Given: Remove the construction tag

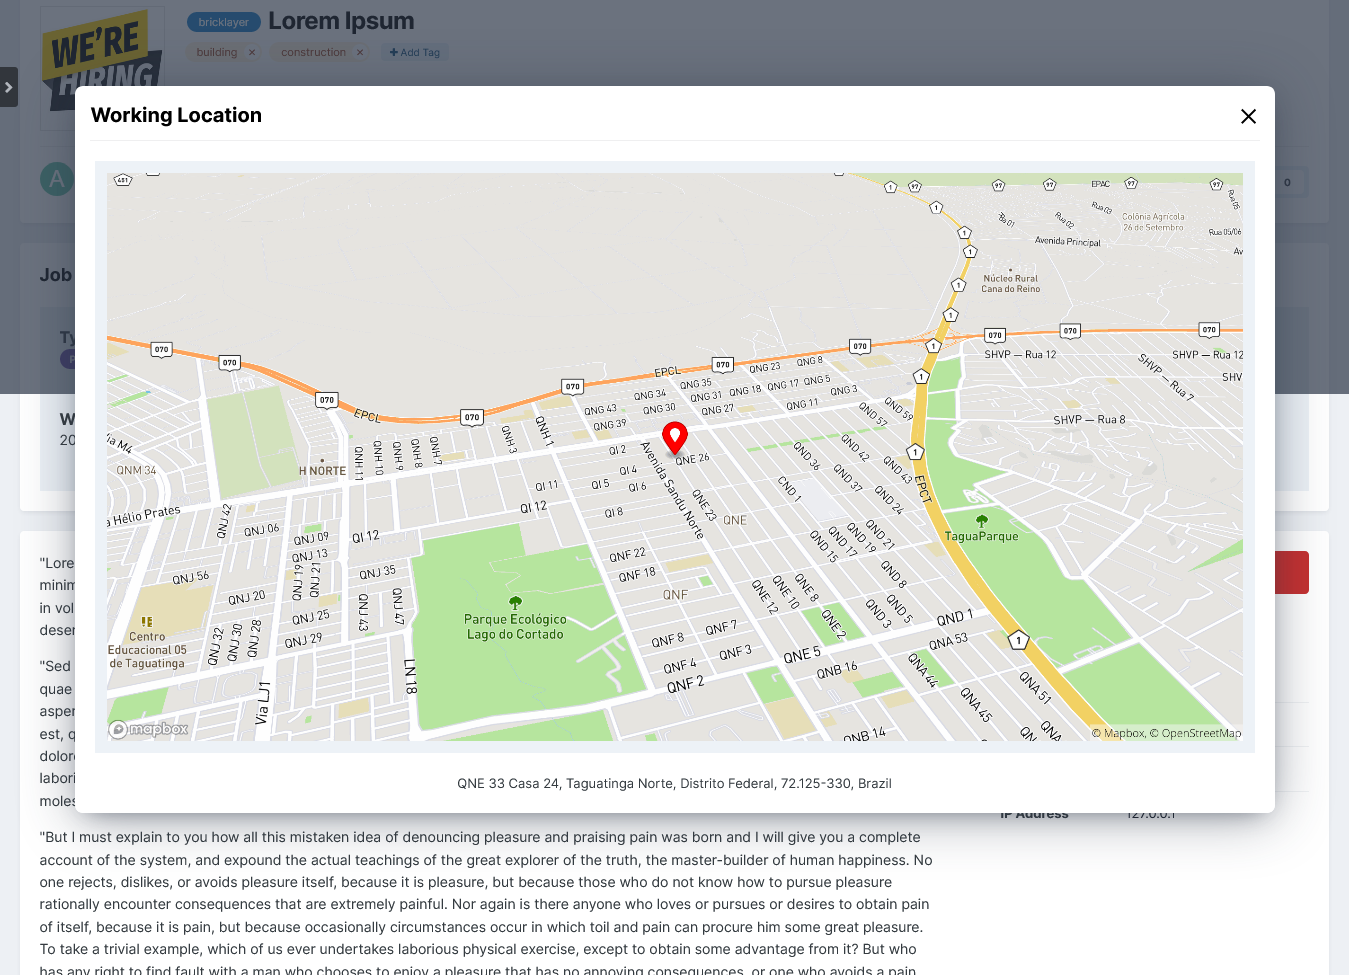Looking at the screenshot, I should point(360,52).
